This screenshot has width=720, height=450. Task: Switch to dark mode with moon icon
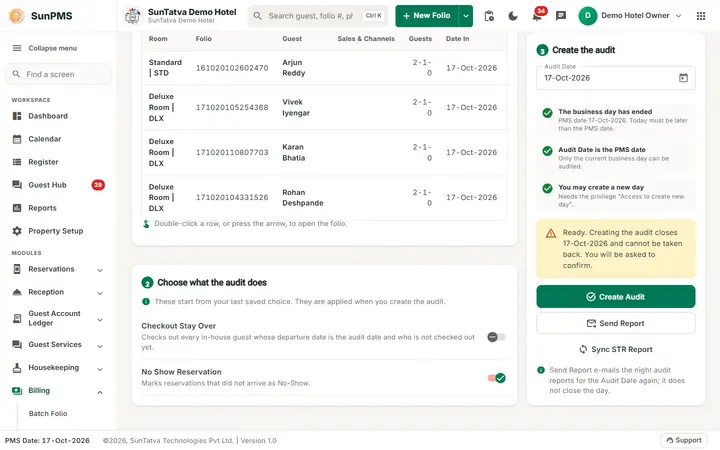pos(512,16)
